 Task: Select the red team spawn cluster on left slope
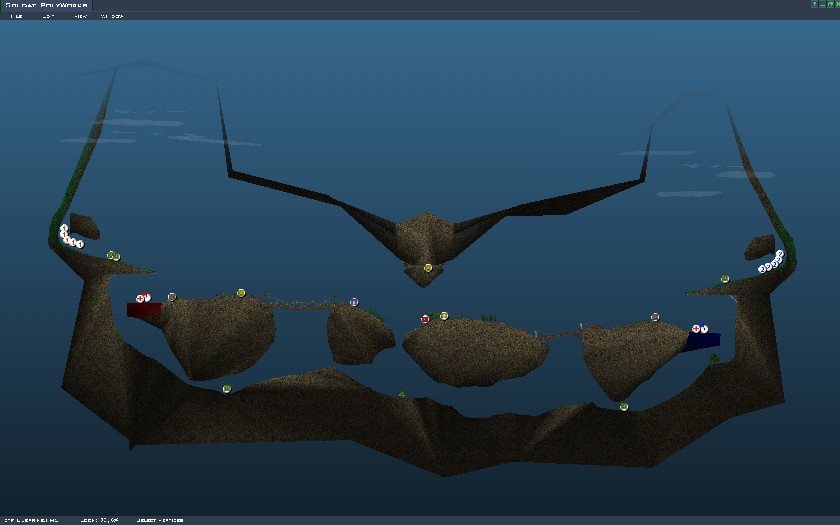[x=70, y=237]
